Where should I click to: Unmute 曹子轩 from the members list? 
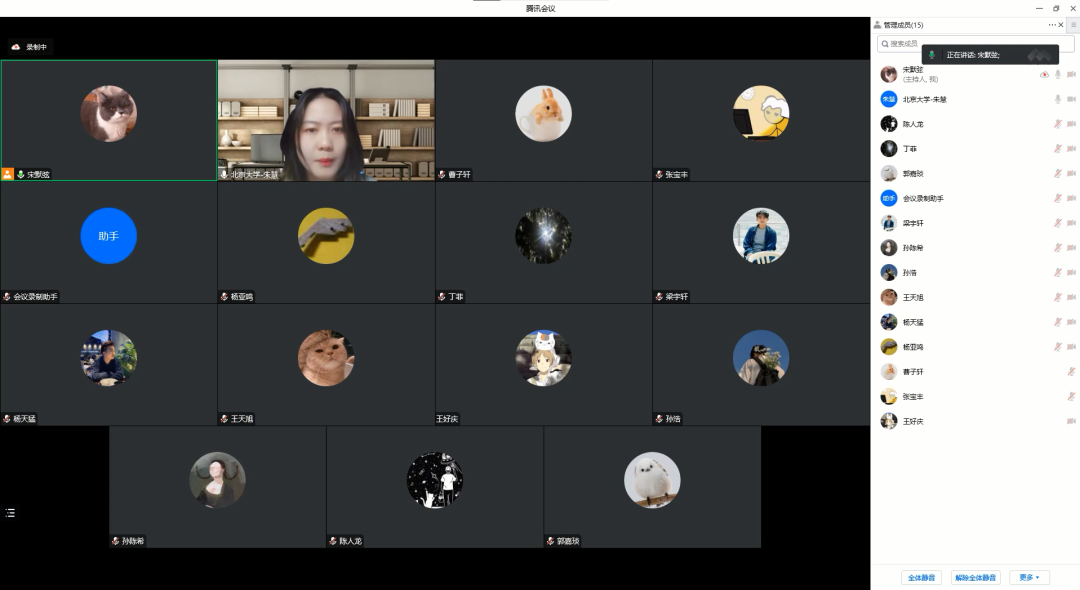click(1071, 372)
